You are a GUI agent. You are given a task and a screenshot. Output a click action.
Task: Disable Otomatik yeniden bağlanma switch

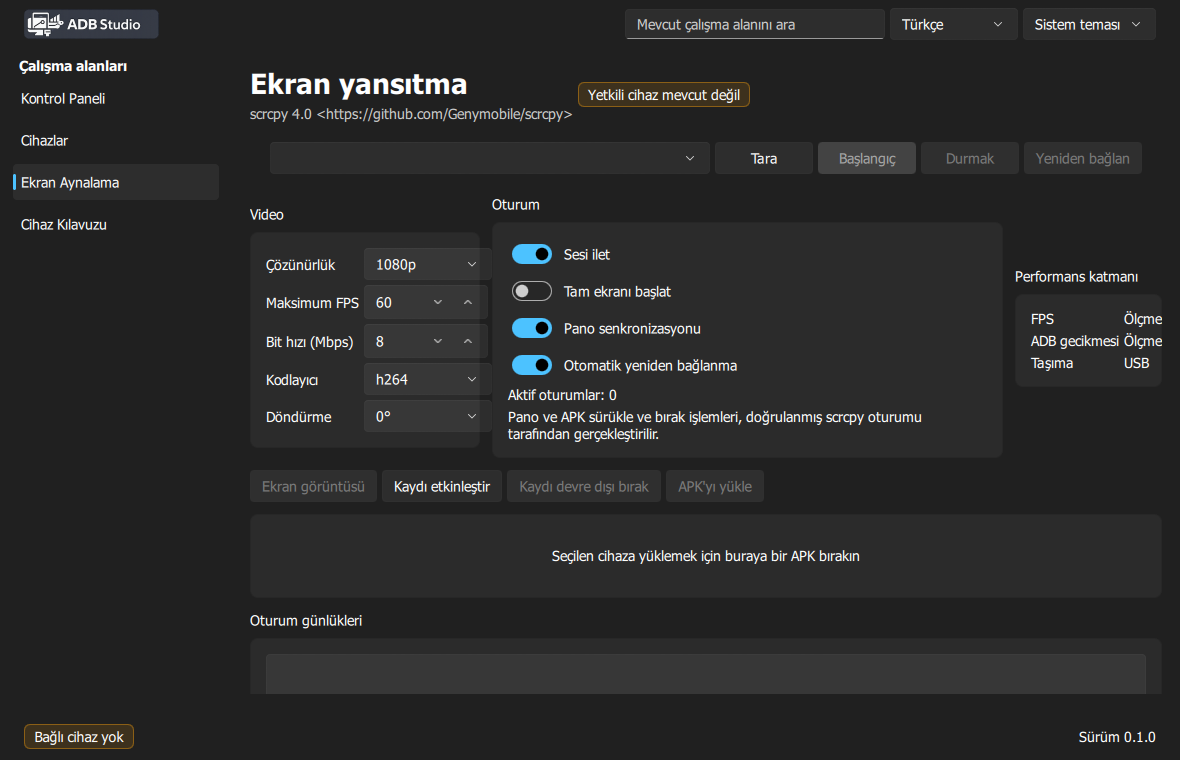pos(531,366)
